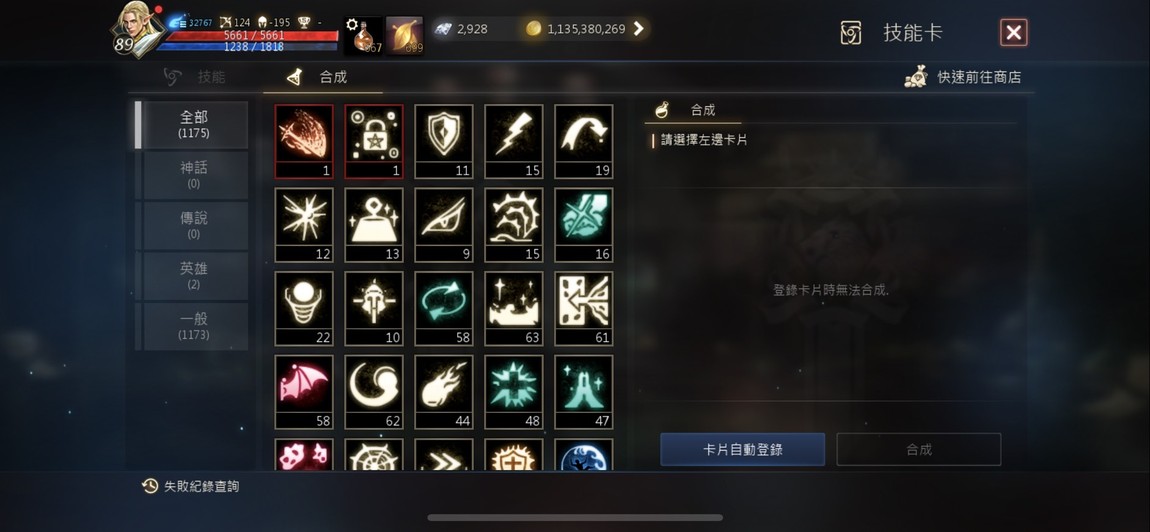Viewport: 1150px width, 532px height.
Task: Open the health potion quick slot
Action: (x=364, y=35)
